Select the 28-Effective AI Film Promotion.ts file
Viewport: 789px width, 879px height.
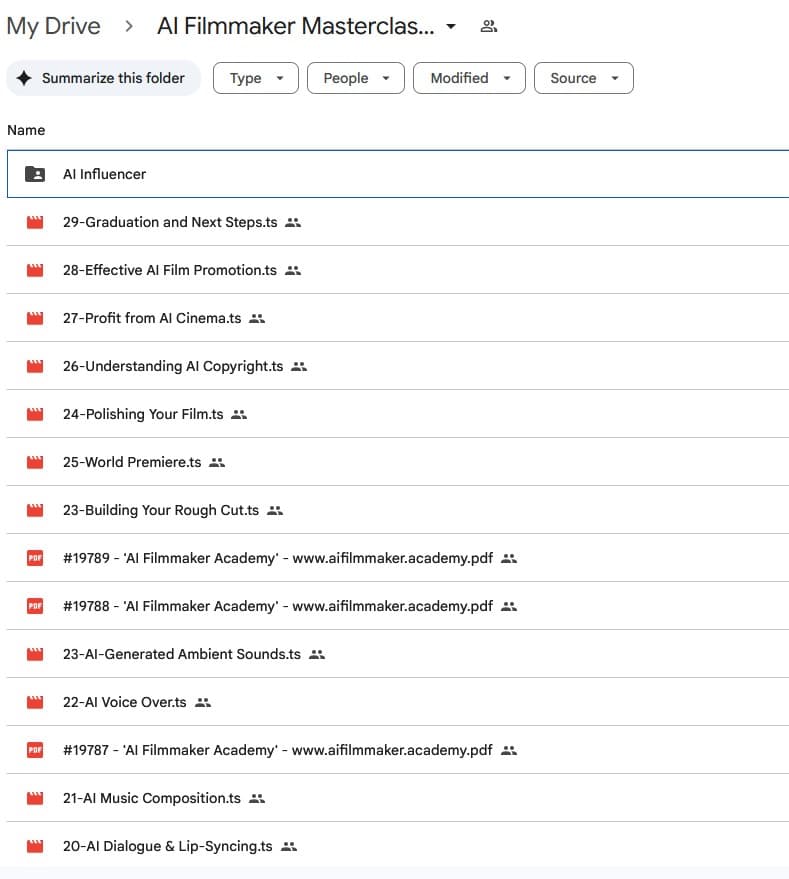(x=170, y=270)
